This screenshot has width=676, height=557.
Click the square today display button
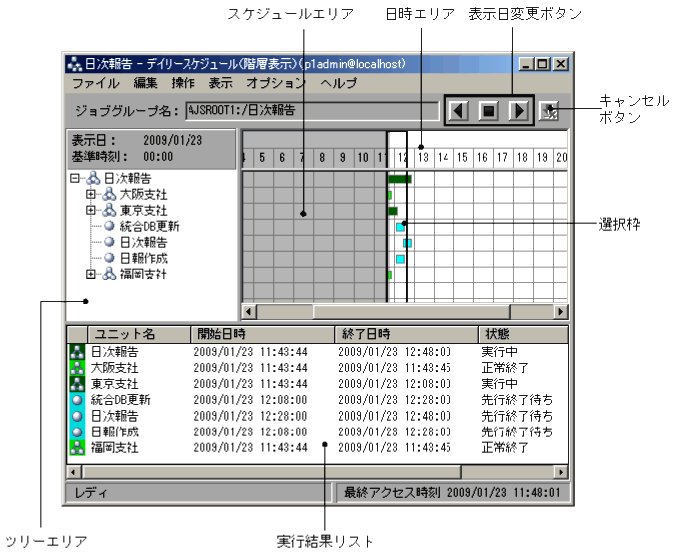[488, 111]
